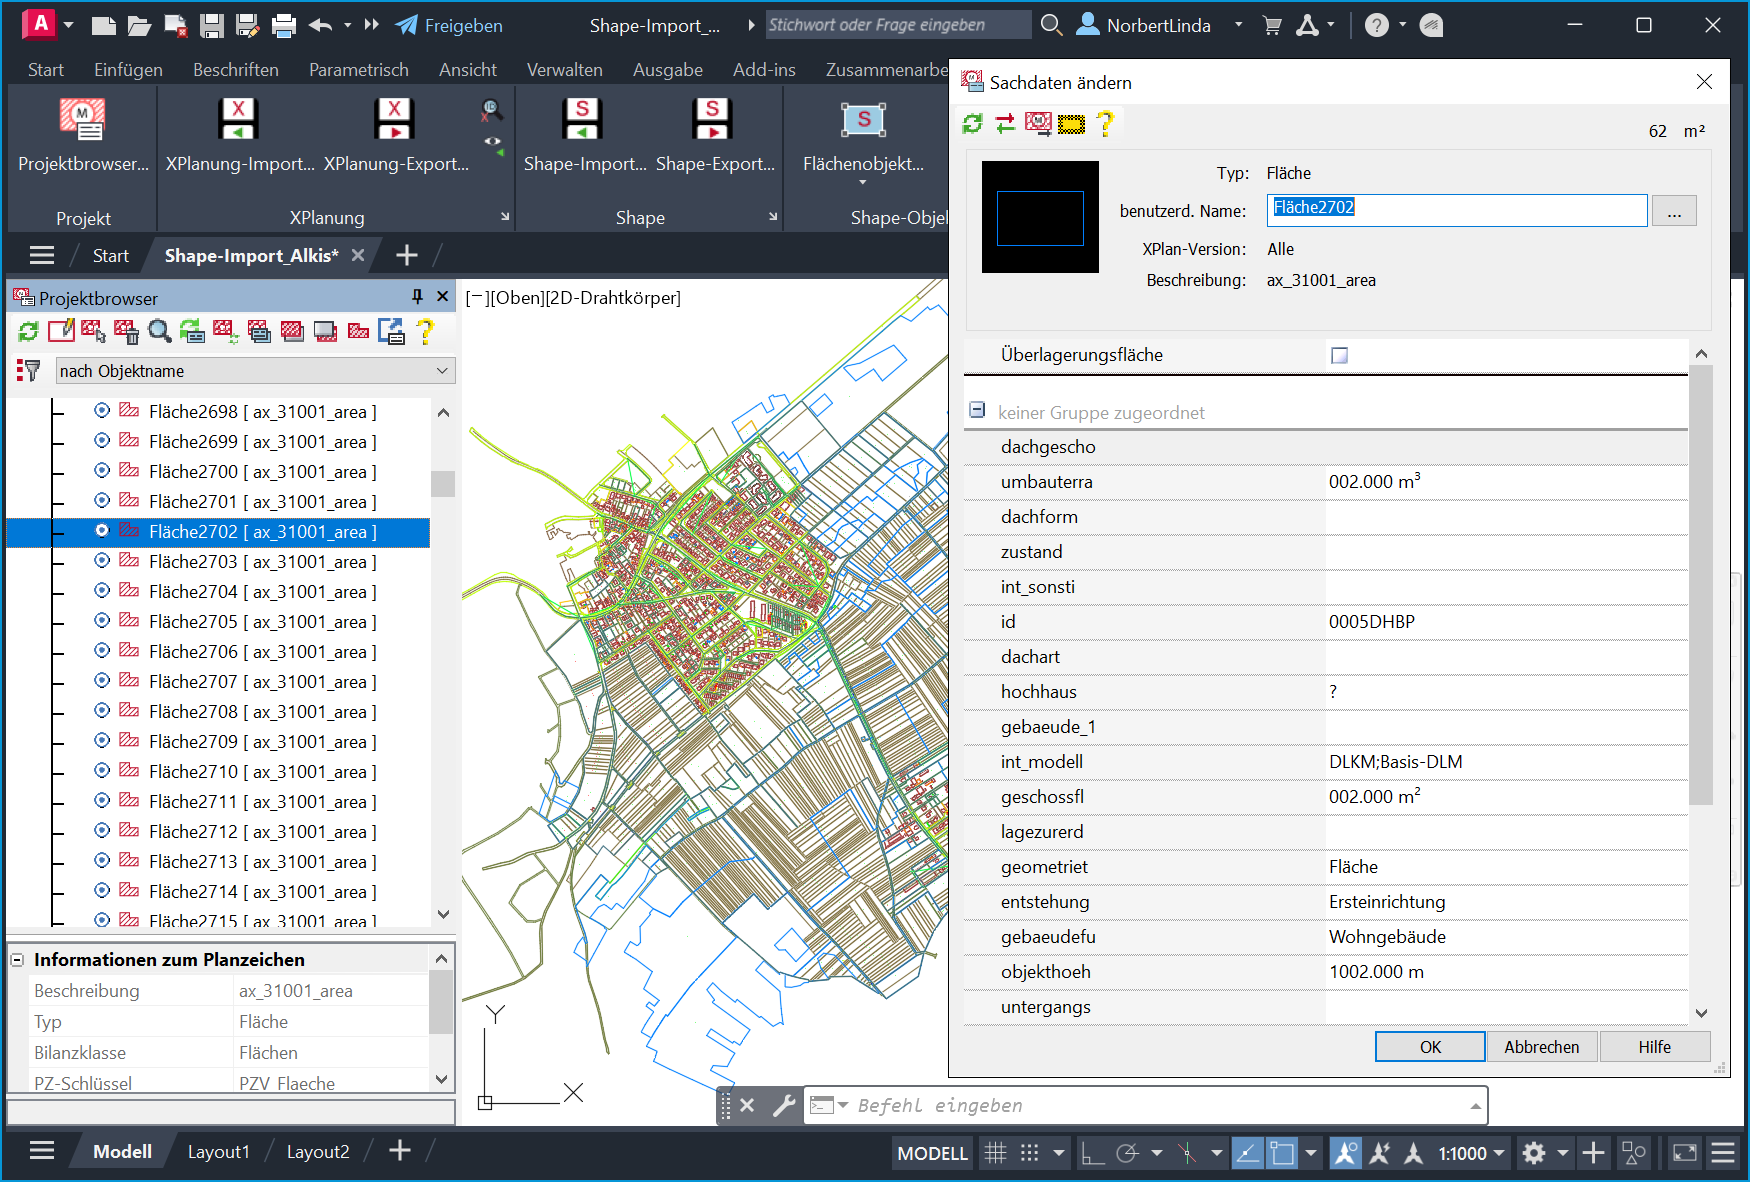Click the yellow help question mark in Projektbrowser
This screenshot has height=1182, width=1750.
pos(425,332)
